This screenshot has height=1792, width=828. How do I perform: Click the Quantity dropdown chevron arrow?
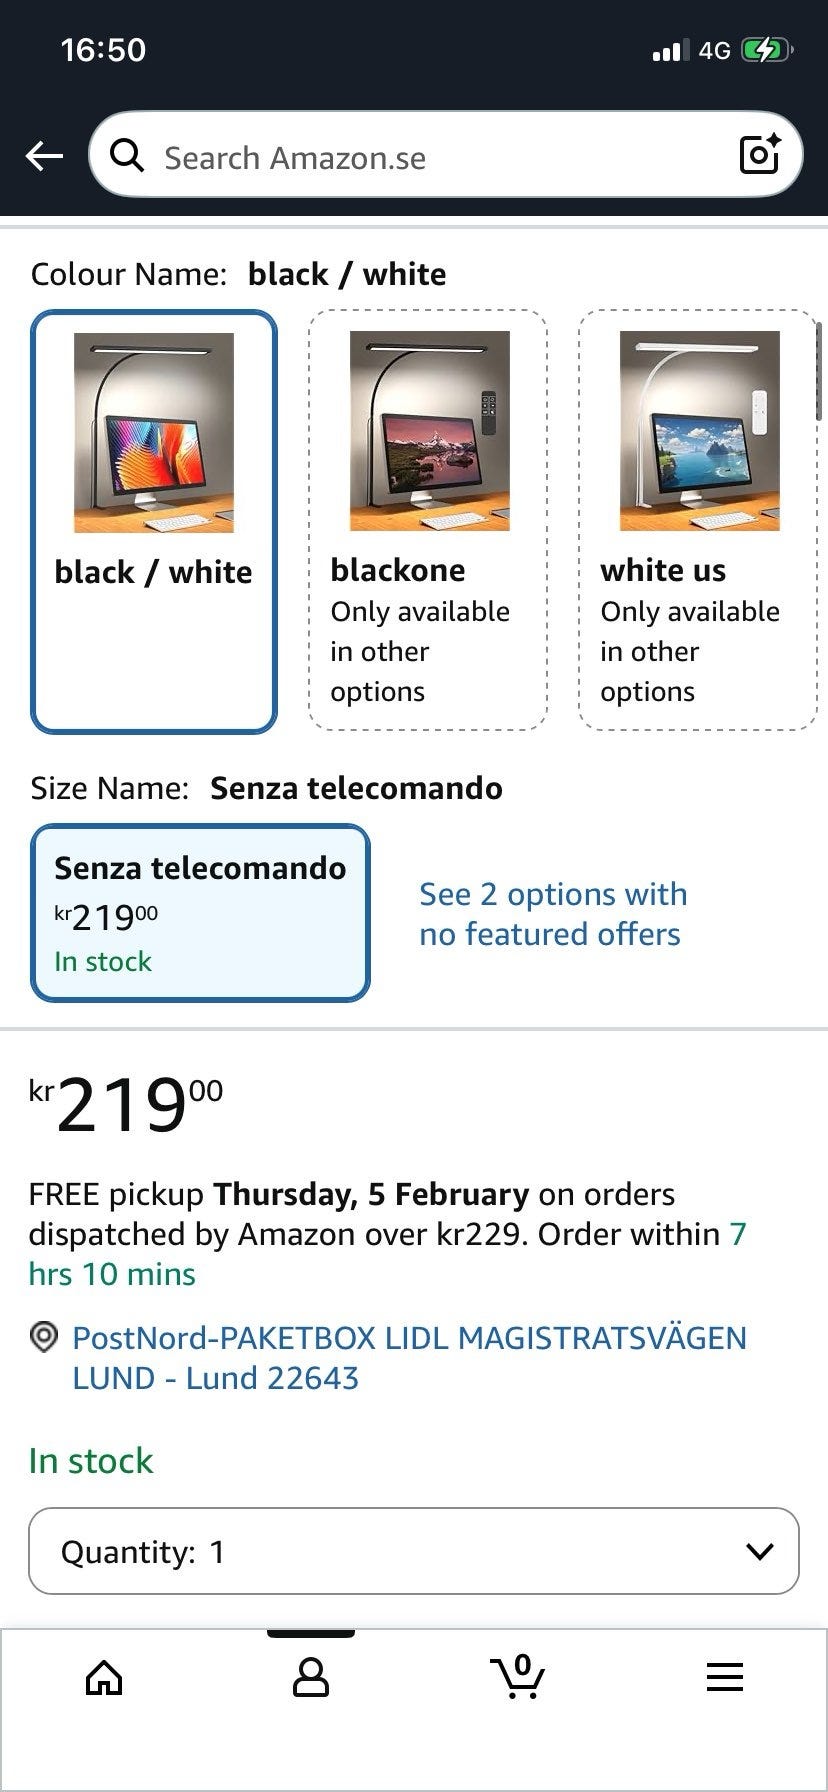click(760, 1551)
